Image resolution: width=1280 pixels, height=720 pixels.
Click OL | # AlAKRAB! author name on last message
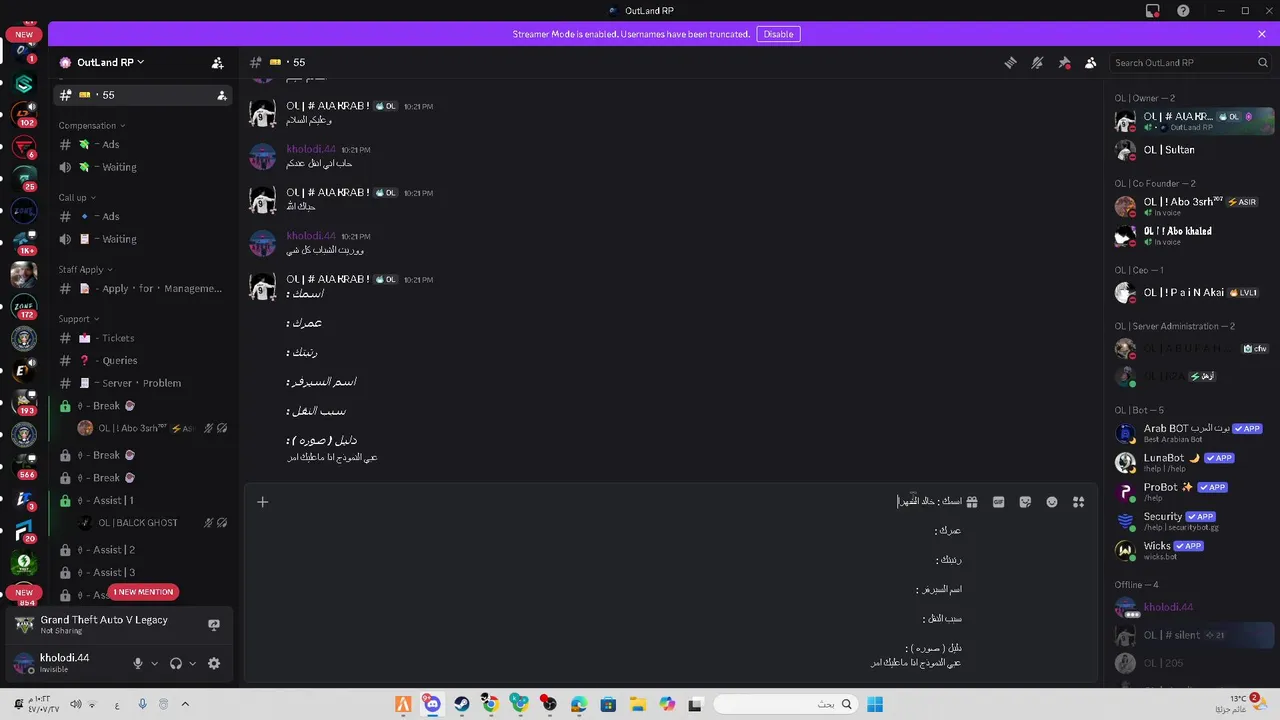pyautogui.click(x=327, y=279)
